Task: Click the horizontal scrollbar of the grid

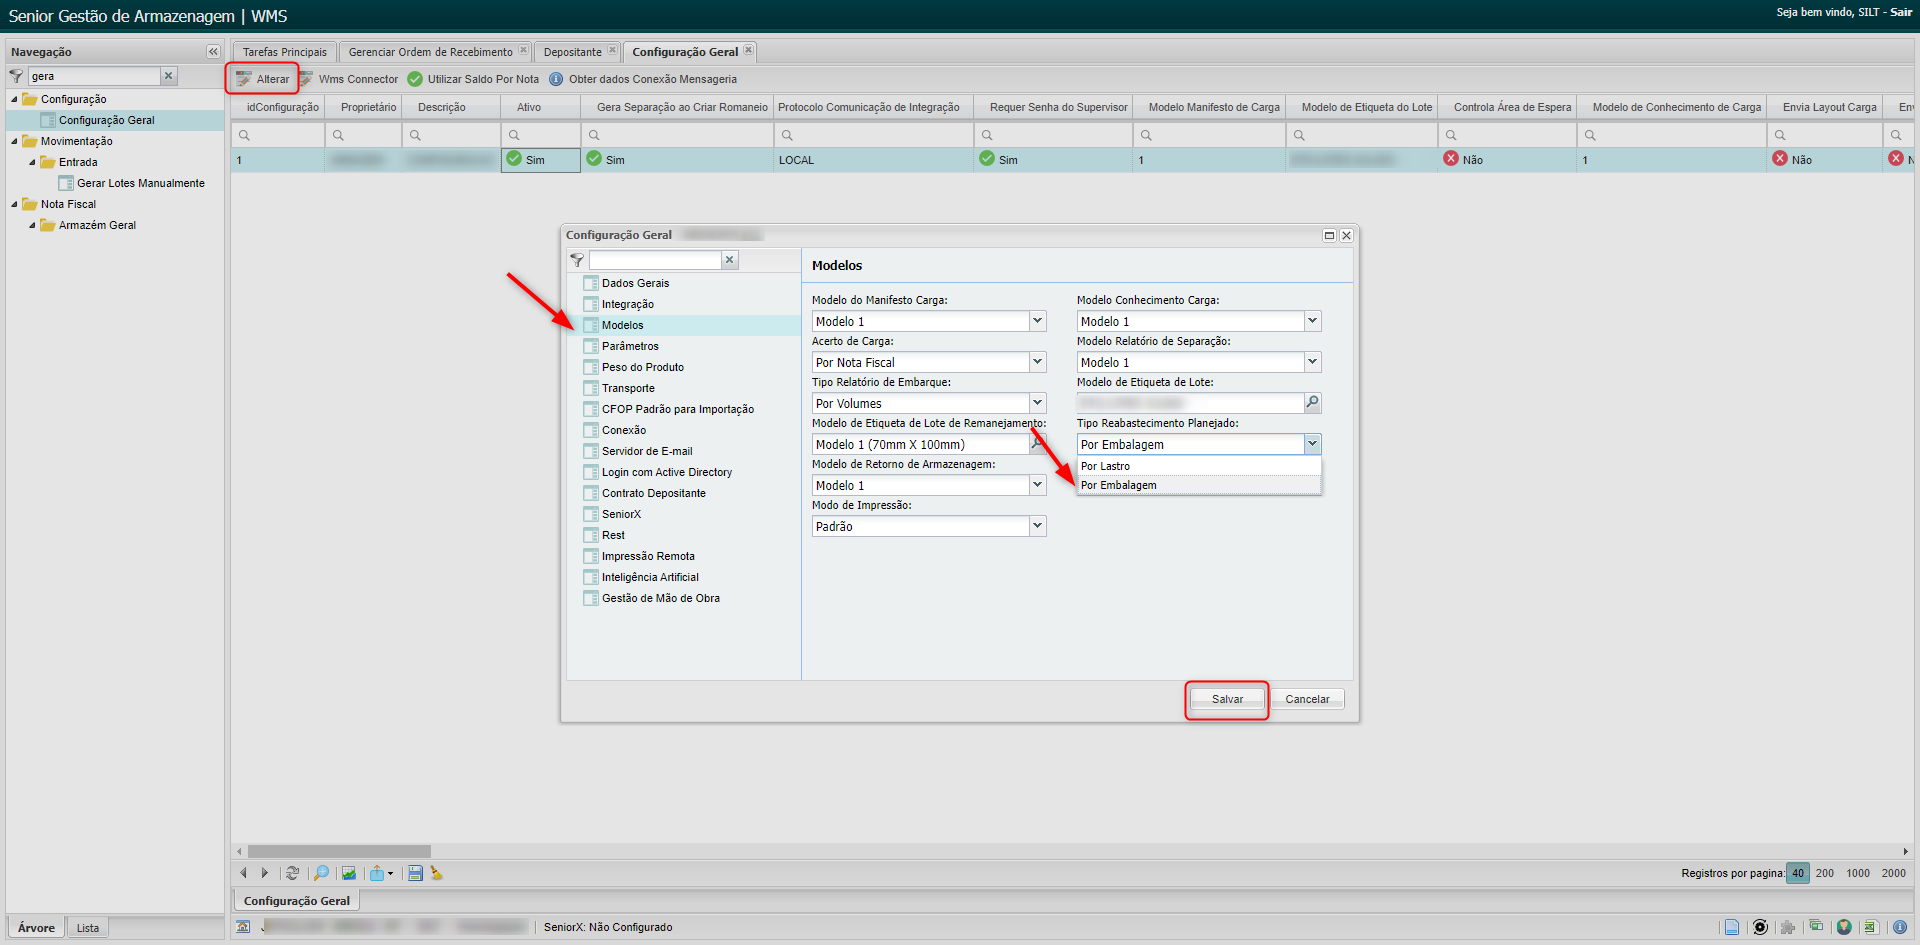Action: point(339,851)
